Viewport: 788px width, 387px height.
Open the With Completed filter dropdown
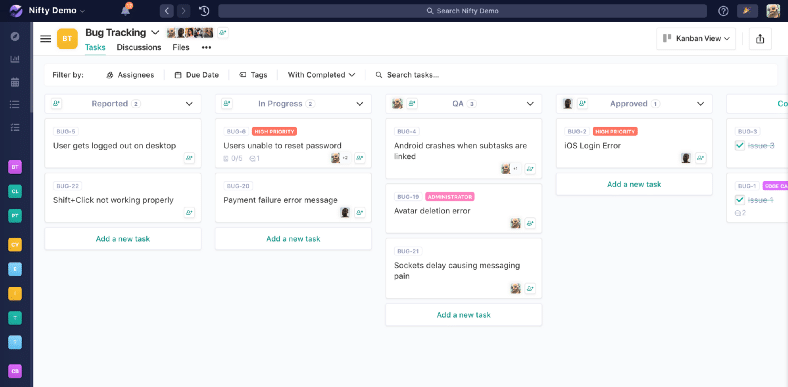click(321, 75)
